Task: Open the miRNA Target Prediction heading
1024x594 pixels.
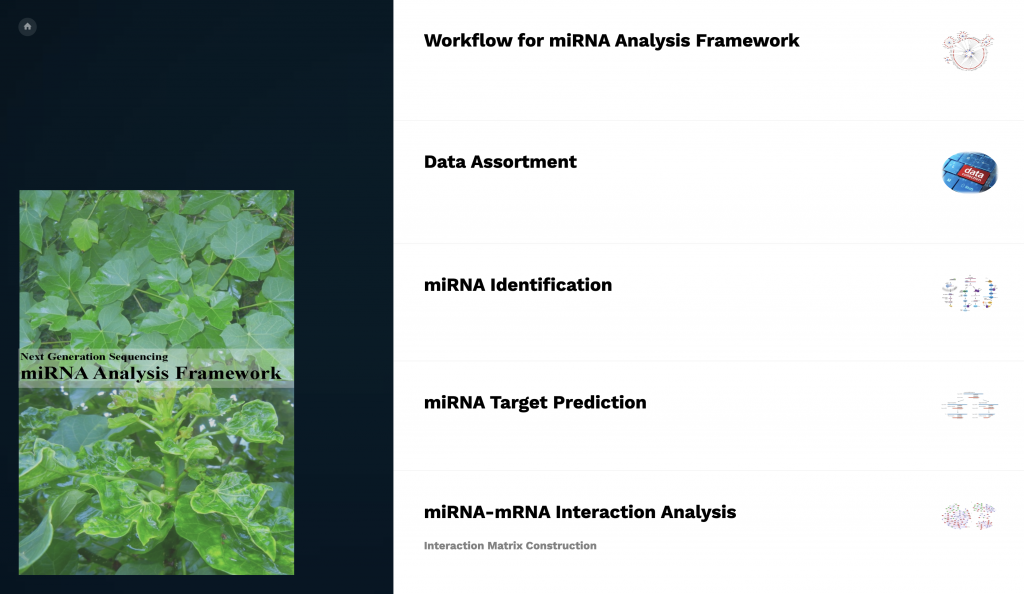Action: tap(535, 403)
